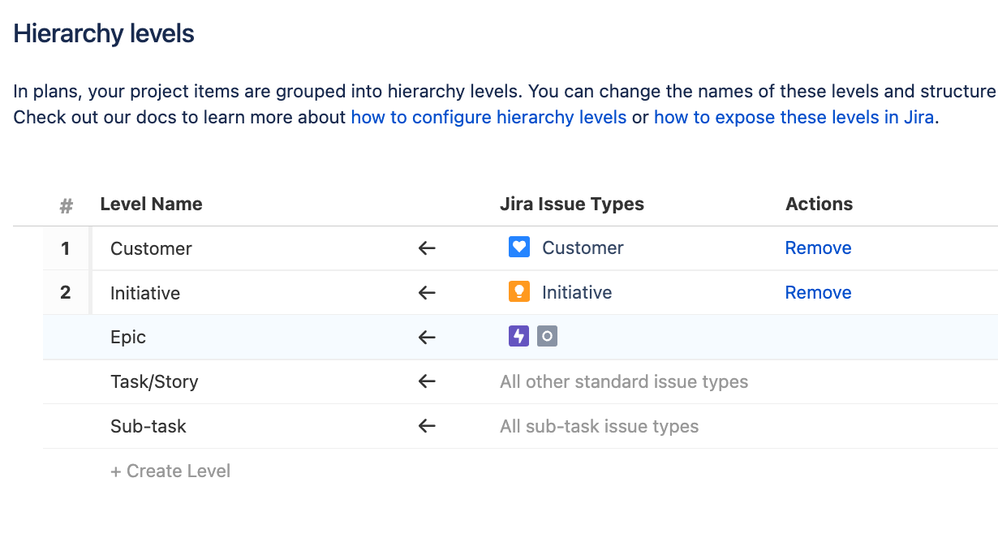Remove the Initiative hierarchy level

(x=817, y=293)
